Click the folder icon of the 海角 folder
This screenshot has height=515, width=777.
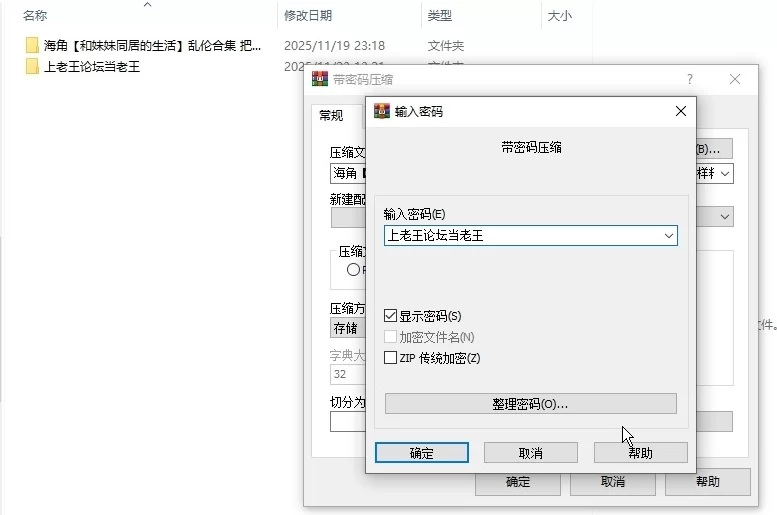coord(32,45)
